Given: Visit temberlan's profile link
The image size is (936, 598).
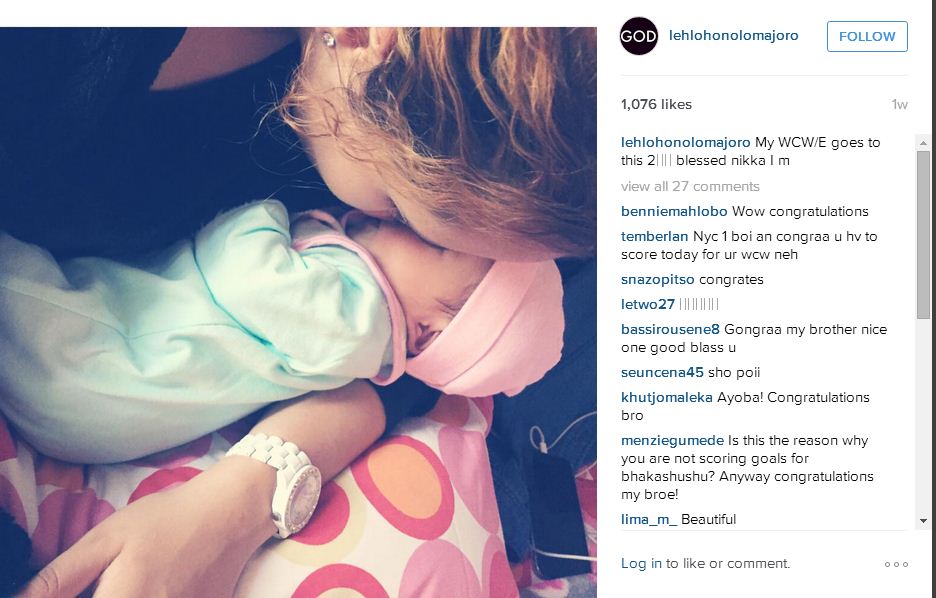Looking at the screenshot, I should 654,236.
